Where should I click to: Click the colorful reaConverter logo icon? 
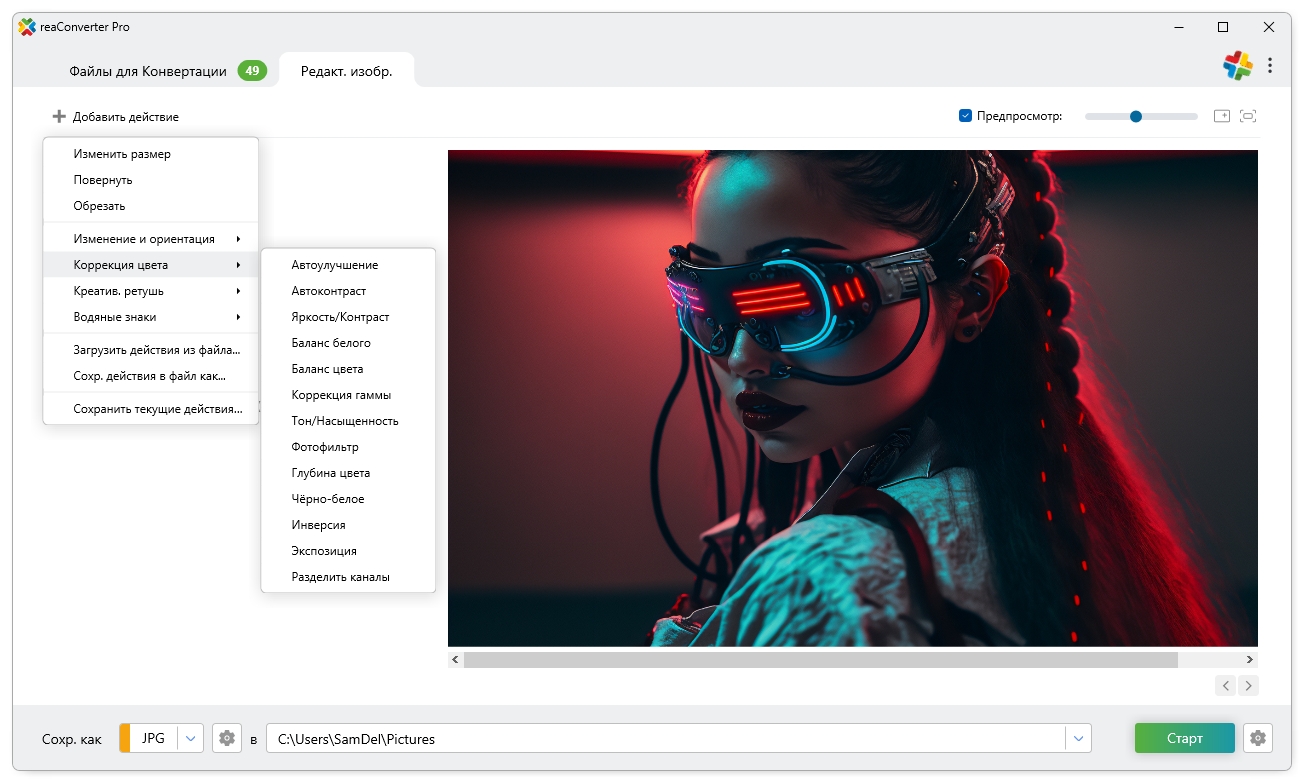(1238, 66)
